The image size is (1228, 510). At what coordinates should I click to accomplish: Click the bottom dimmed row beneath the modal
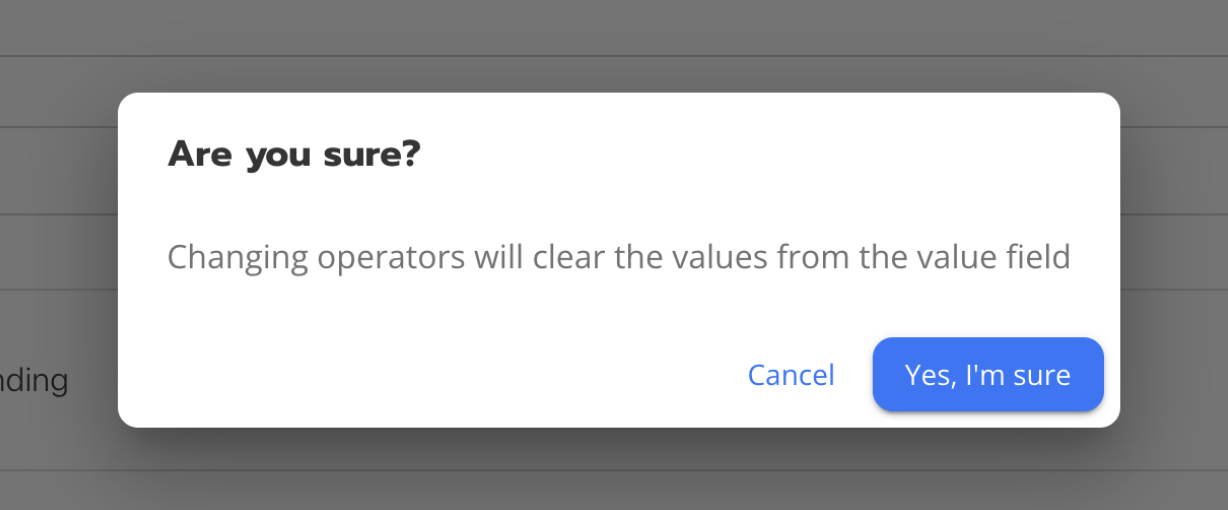click(x=614, y=490)
